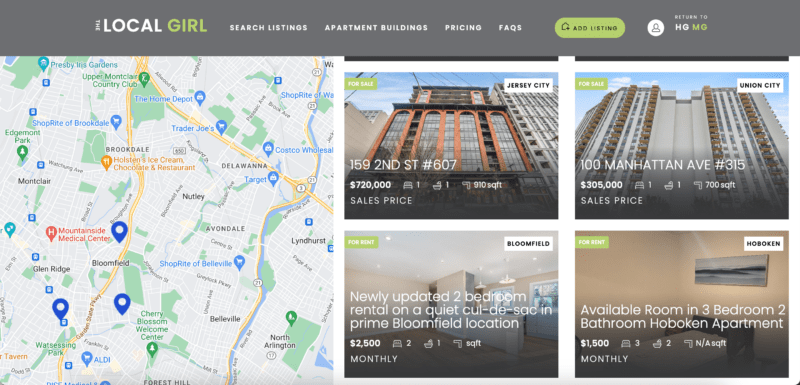
Task: Open the Pricing page
Action: coord(463,28)
